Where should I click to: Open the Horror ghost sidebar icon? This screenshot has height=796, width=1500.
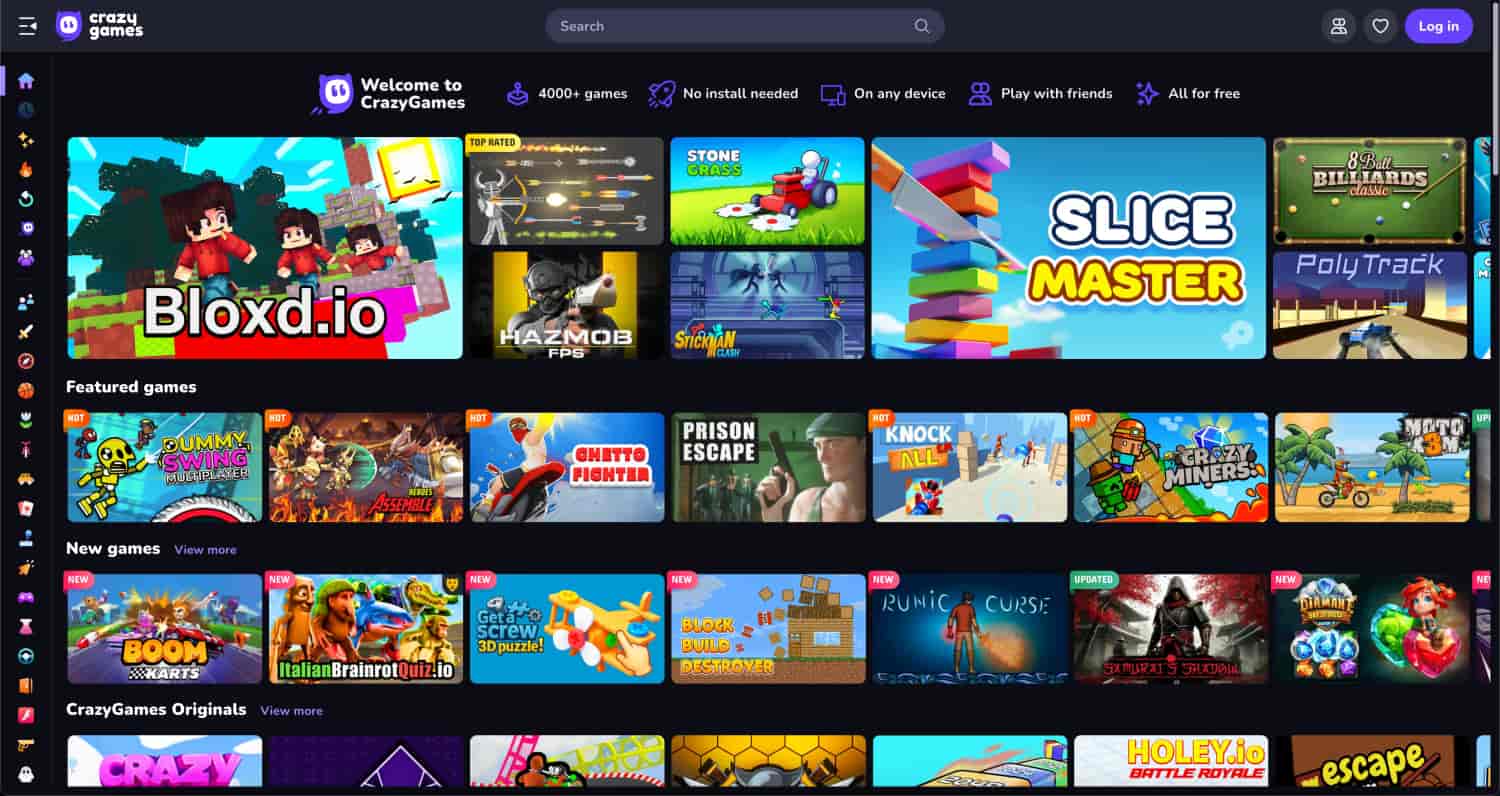26,774
